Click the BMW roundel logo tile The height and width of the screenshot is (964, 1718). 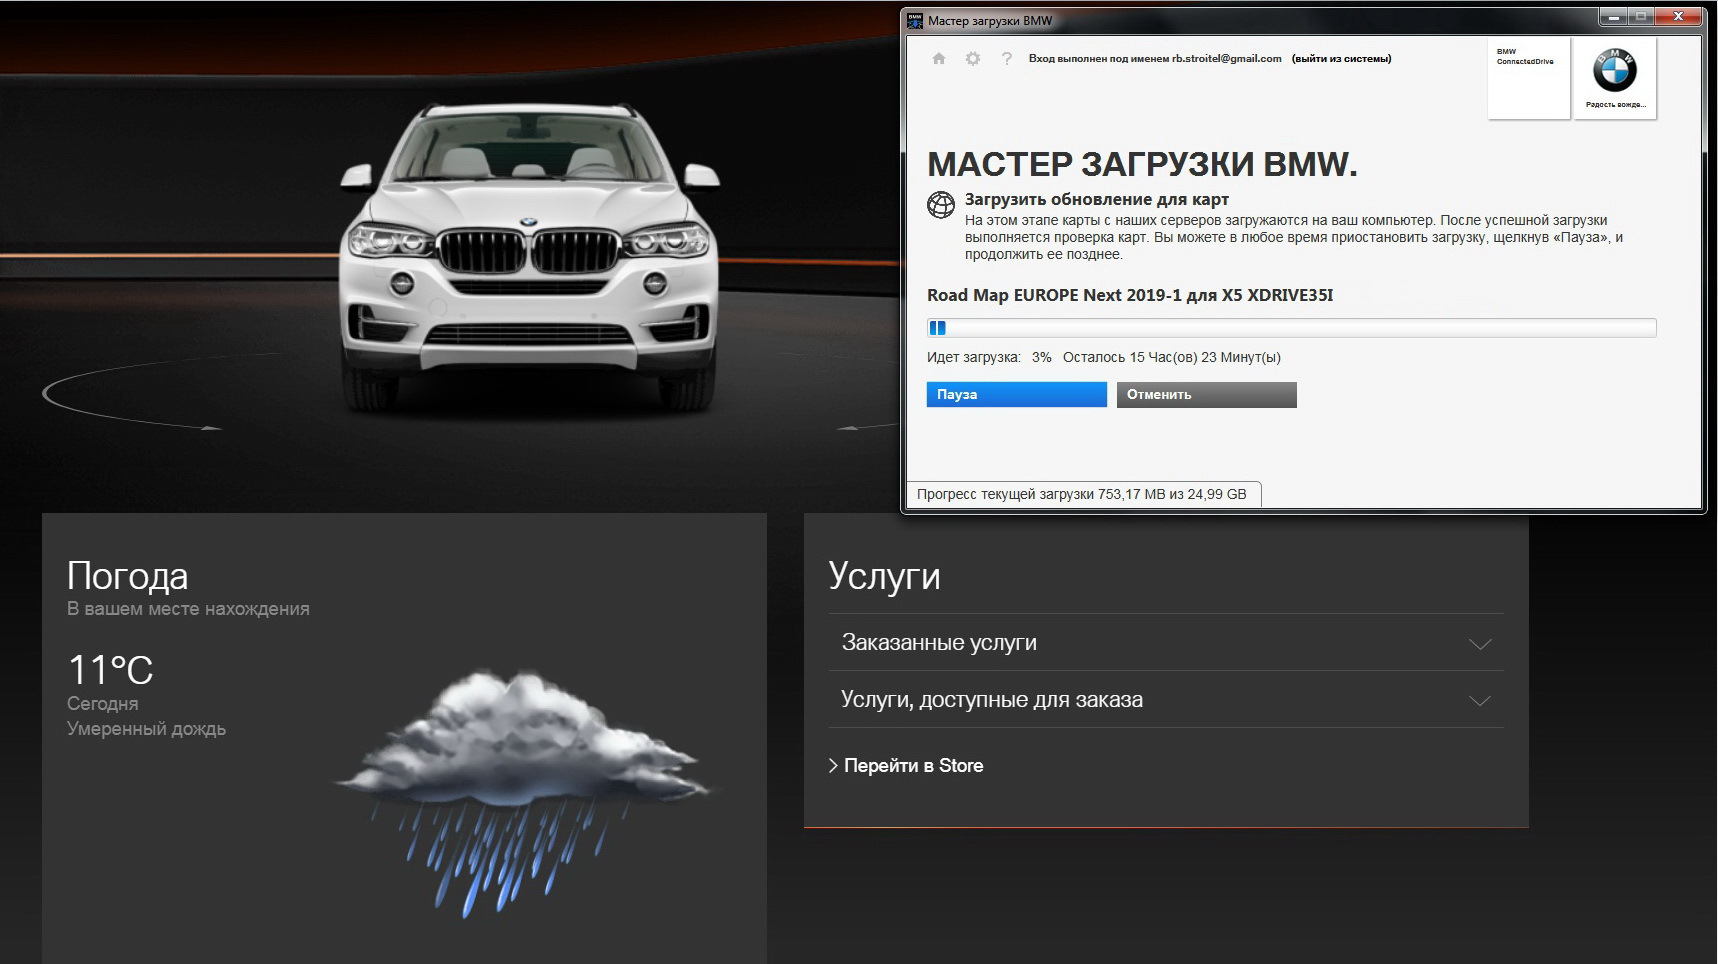(1615, 78)
